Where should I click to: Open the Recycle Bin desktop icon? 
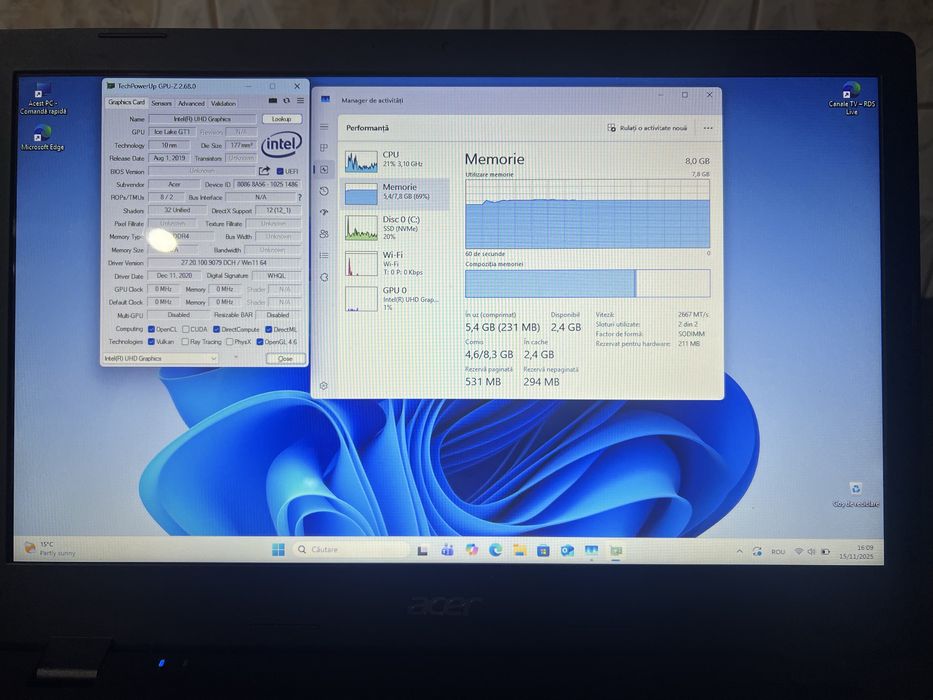[856, 495]
